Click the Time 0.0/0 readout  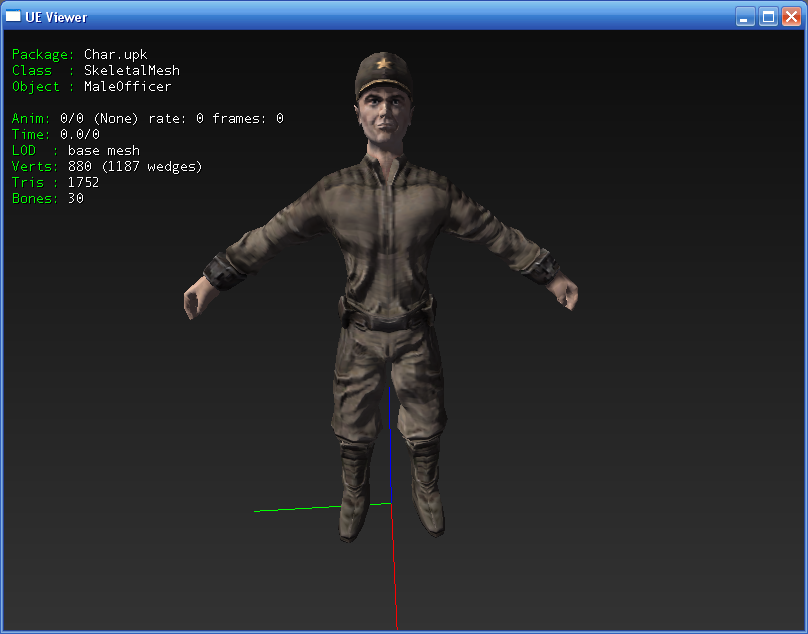[56, 135]
